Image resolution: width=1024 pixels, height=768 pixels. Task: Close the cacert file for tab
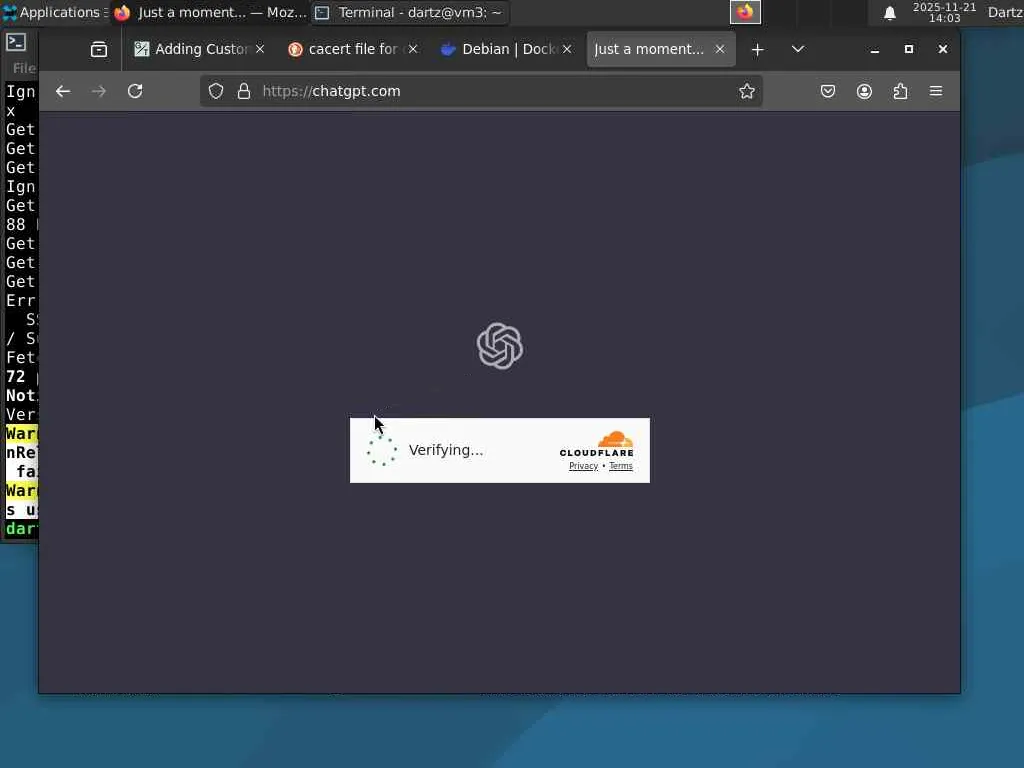413,49
